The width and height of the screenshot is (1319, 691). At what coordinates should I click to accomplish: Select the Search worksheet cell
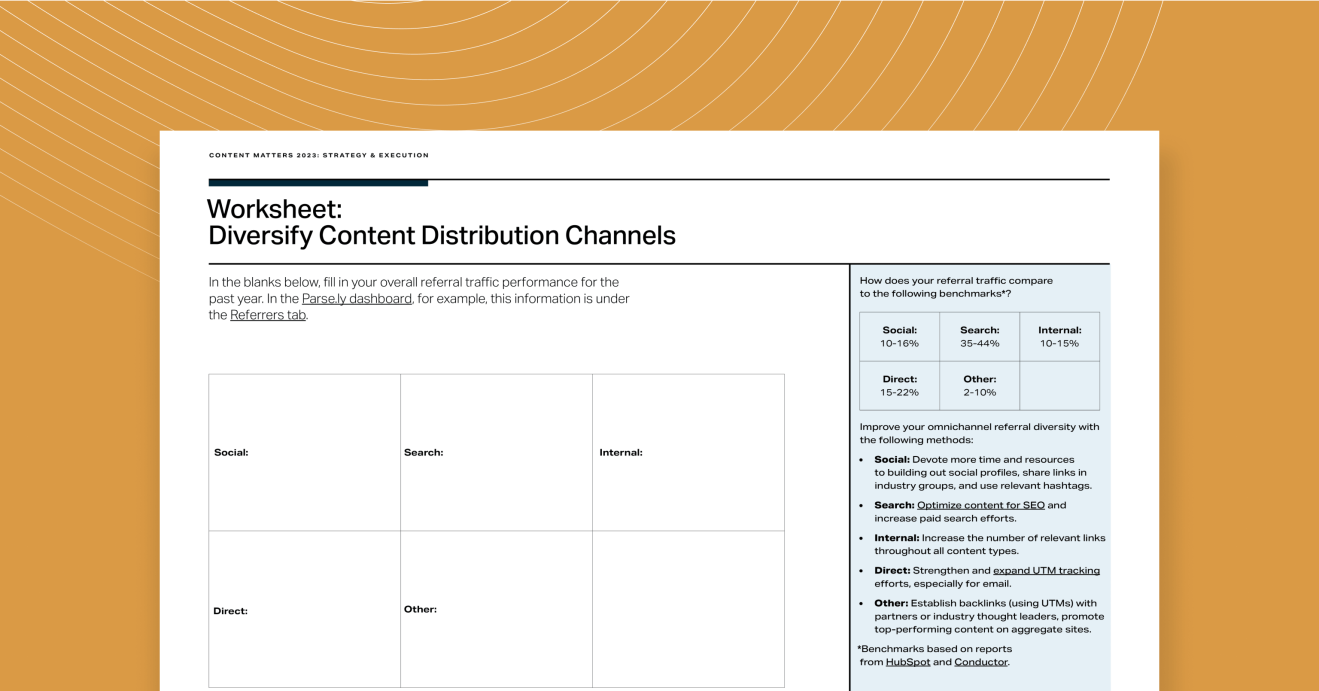497,453
